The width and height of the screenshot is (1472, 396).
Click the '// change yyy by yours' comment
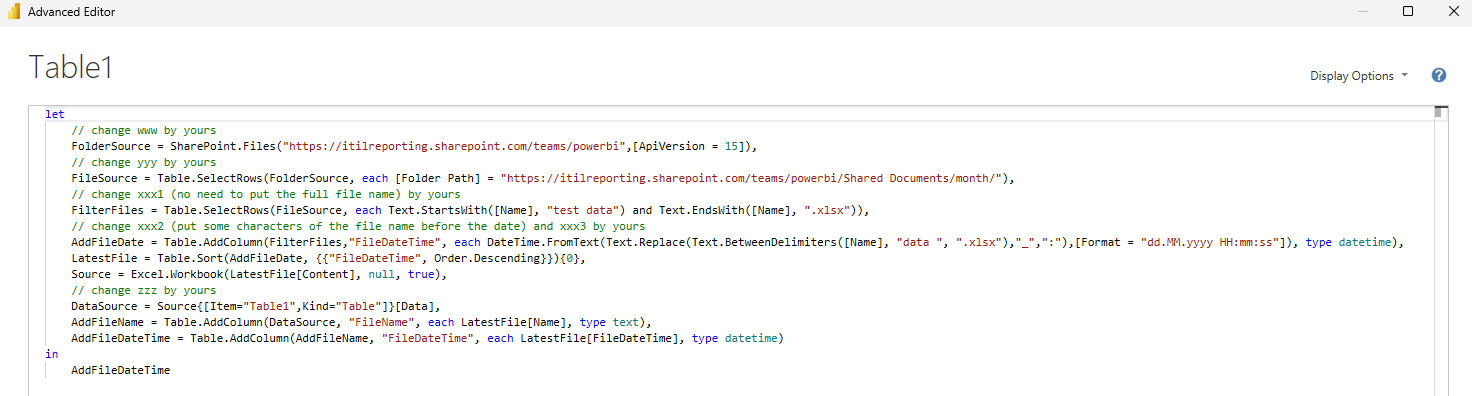pos(144,162)
